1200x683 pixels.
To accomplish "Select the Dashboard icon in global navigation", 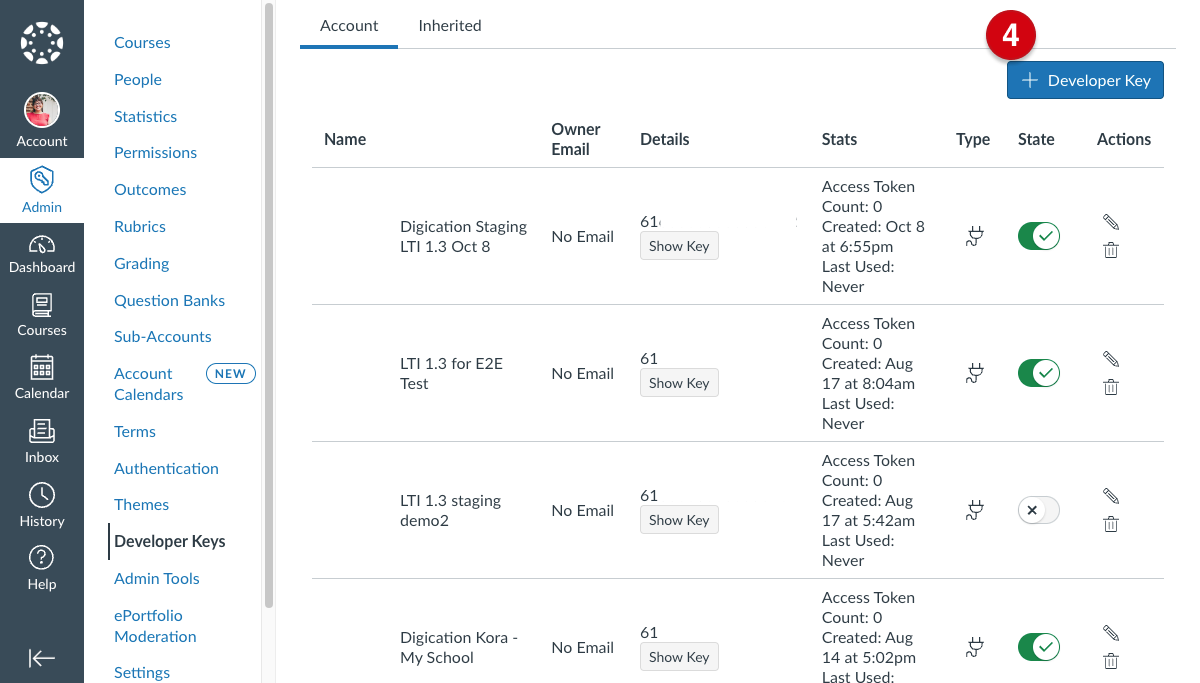I will tap(42, 244).
